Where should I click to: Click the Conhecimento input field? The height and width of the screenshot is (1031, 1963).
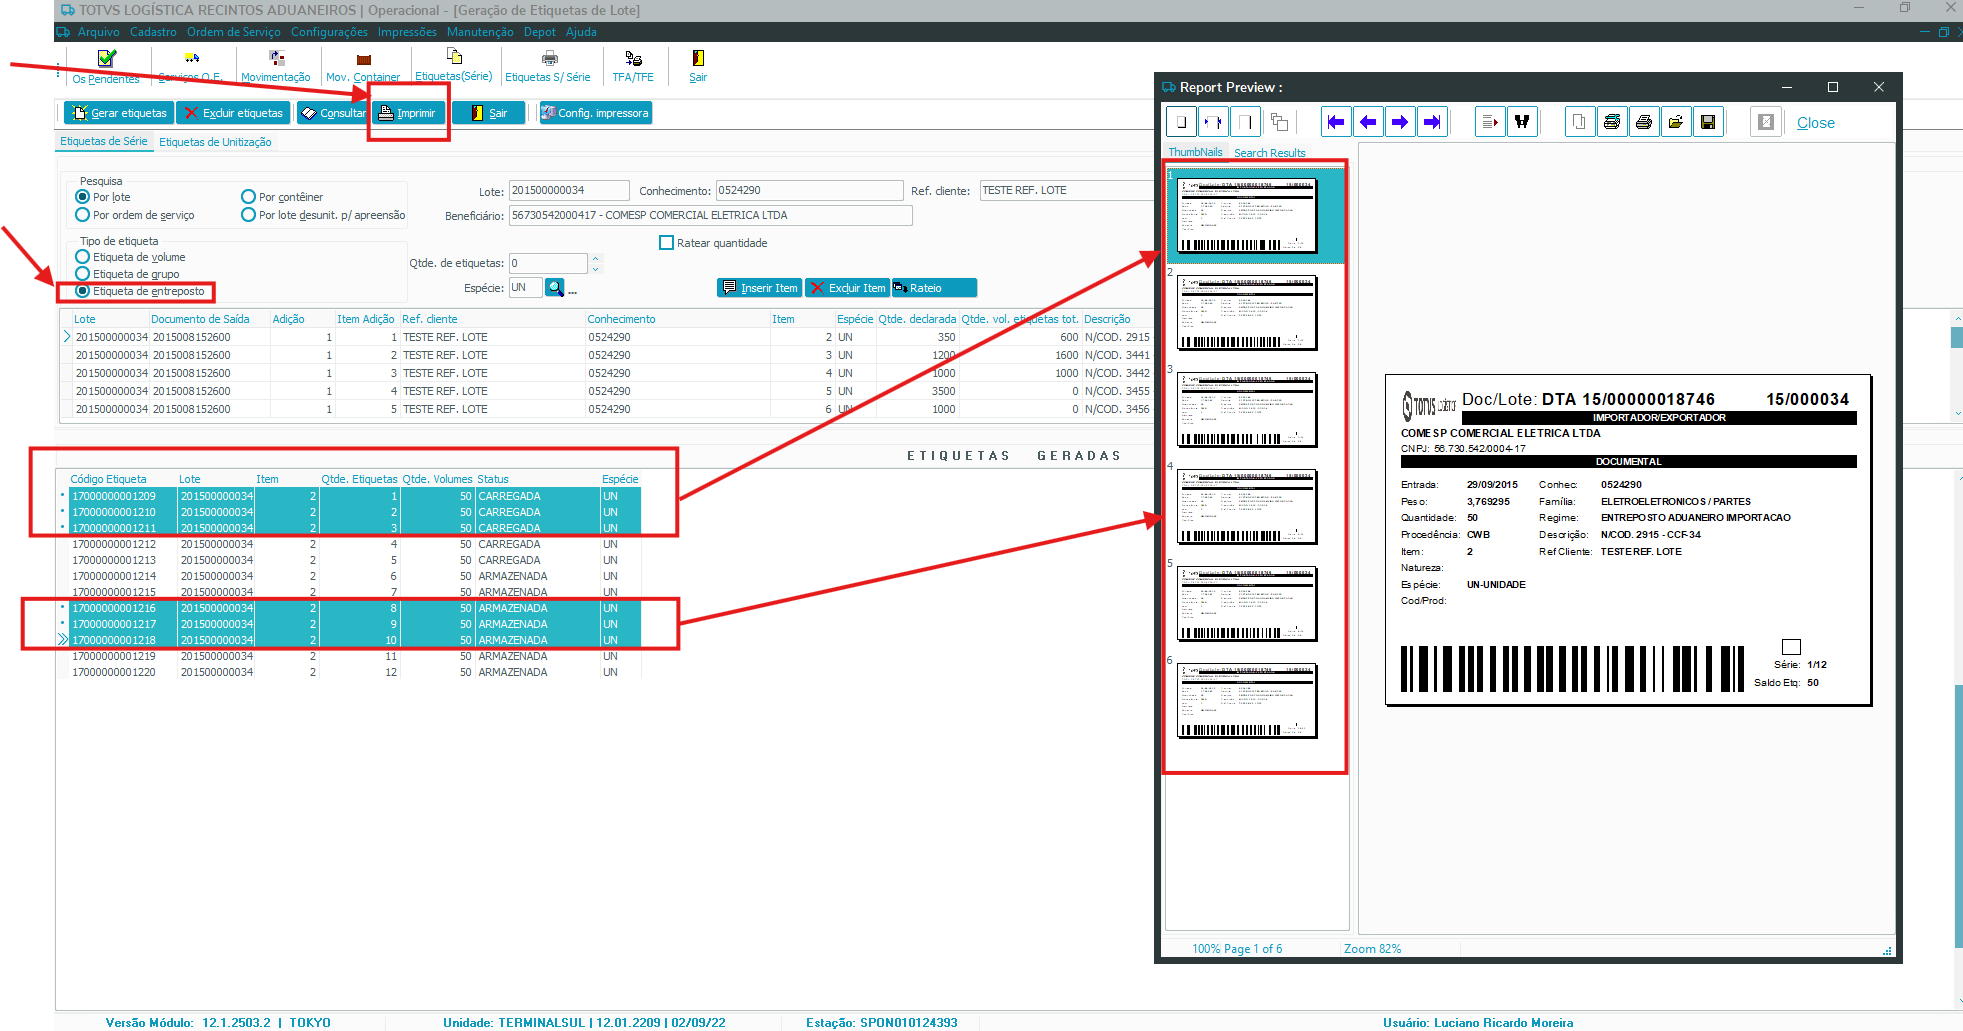click(809, 190)
